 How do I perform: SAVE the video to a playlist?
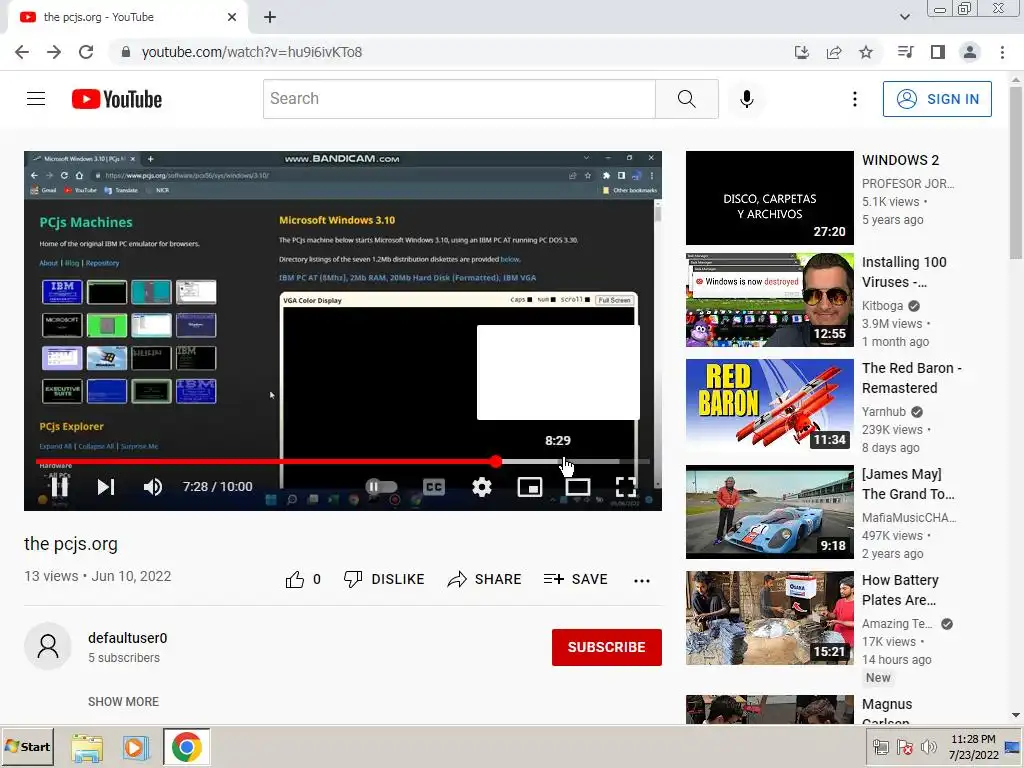(575, 579)
